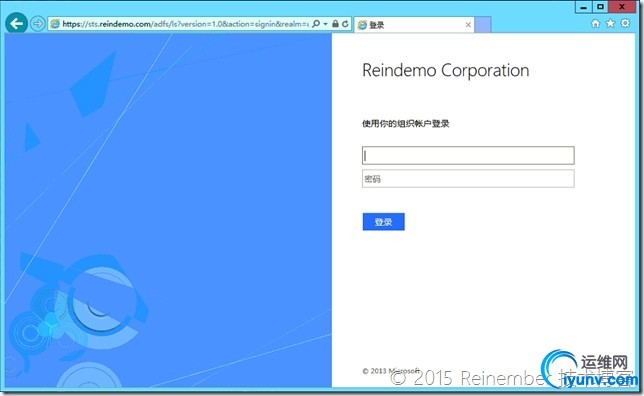View the security lock icon details
The height and width of the screenshot is (396, 644).
[x=335, y=24]
